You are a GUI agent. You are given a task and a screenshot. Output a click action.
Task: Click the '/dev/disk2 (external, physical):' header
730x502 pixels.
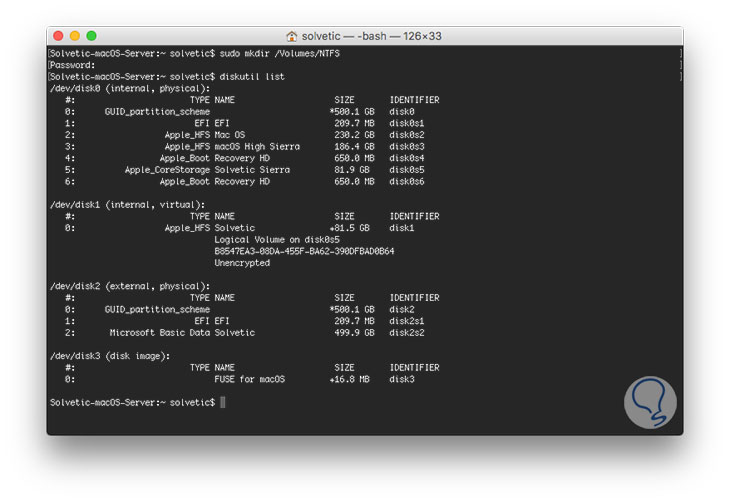coord(130,286)
